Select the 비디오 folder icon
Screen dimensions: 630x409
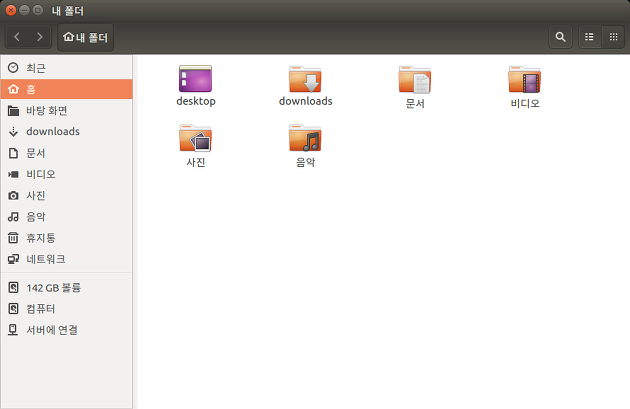click(x=525, y=79)
